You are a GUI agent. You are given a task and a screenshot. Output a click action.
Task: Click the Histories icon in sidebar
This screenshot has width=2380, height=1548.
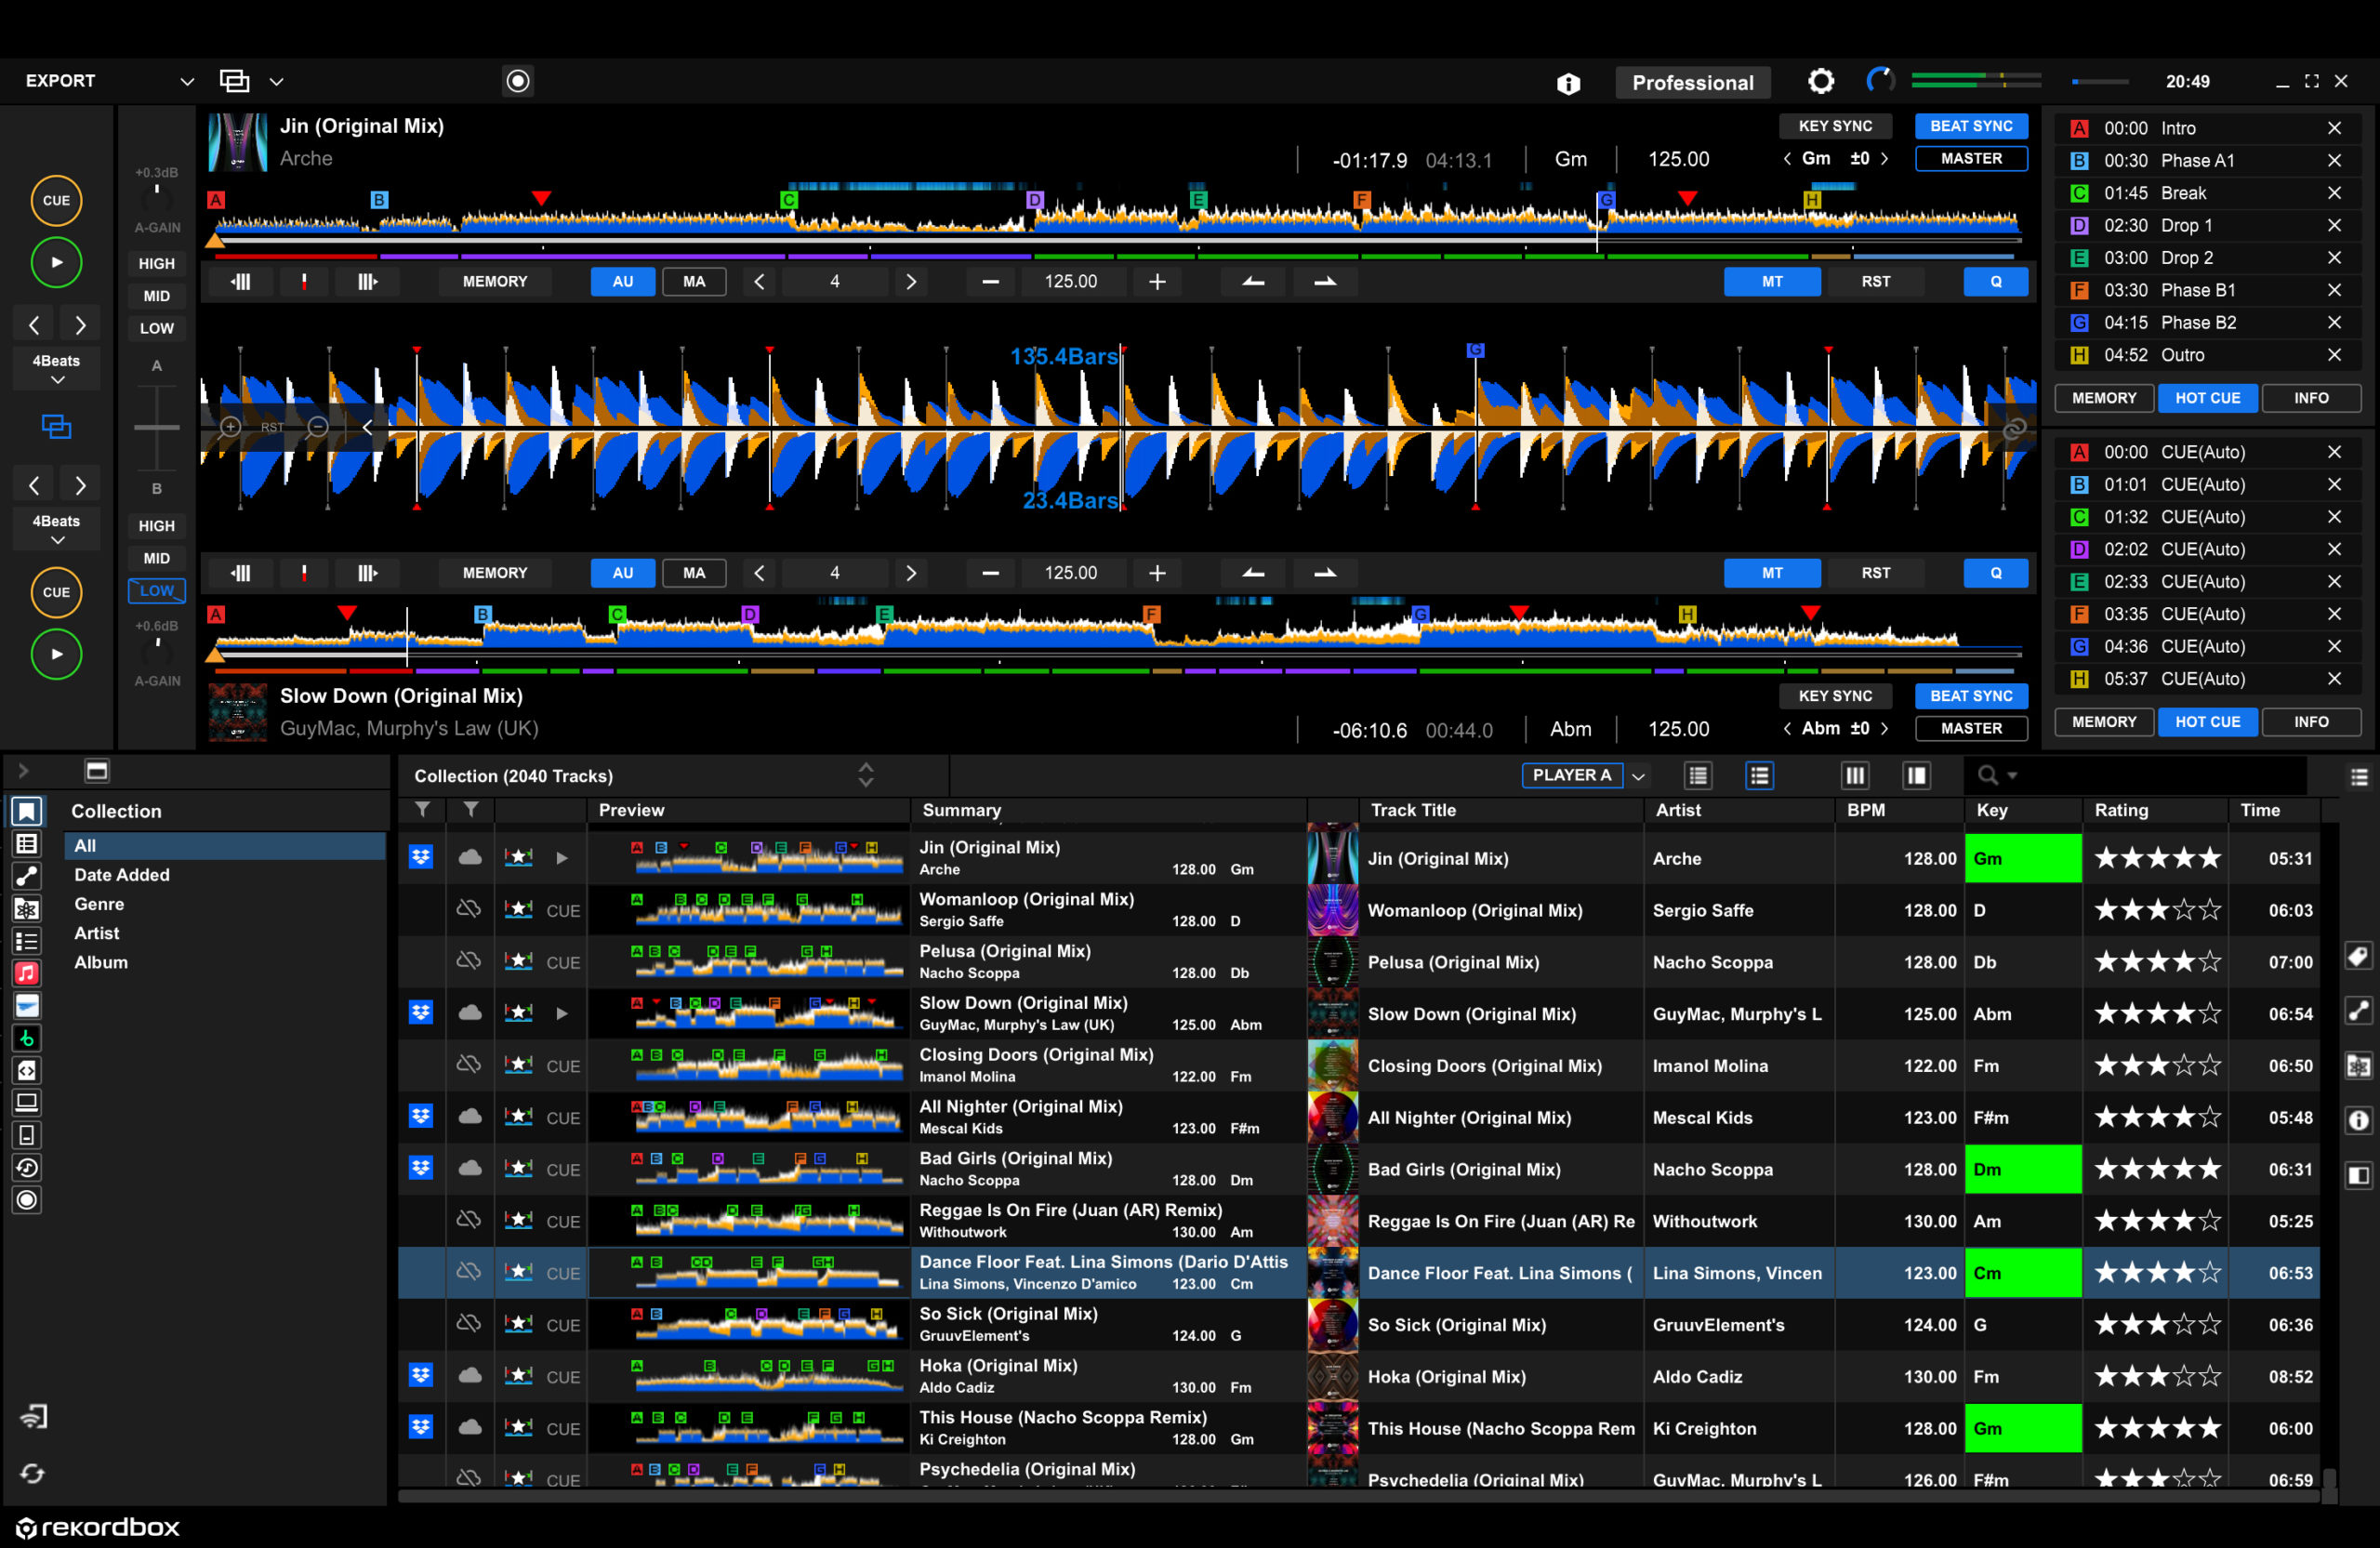coord(27,1168)
